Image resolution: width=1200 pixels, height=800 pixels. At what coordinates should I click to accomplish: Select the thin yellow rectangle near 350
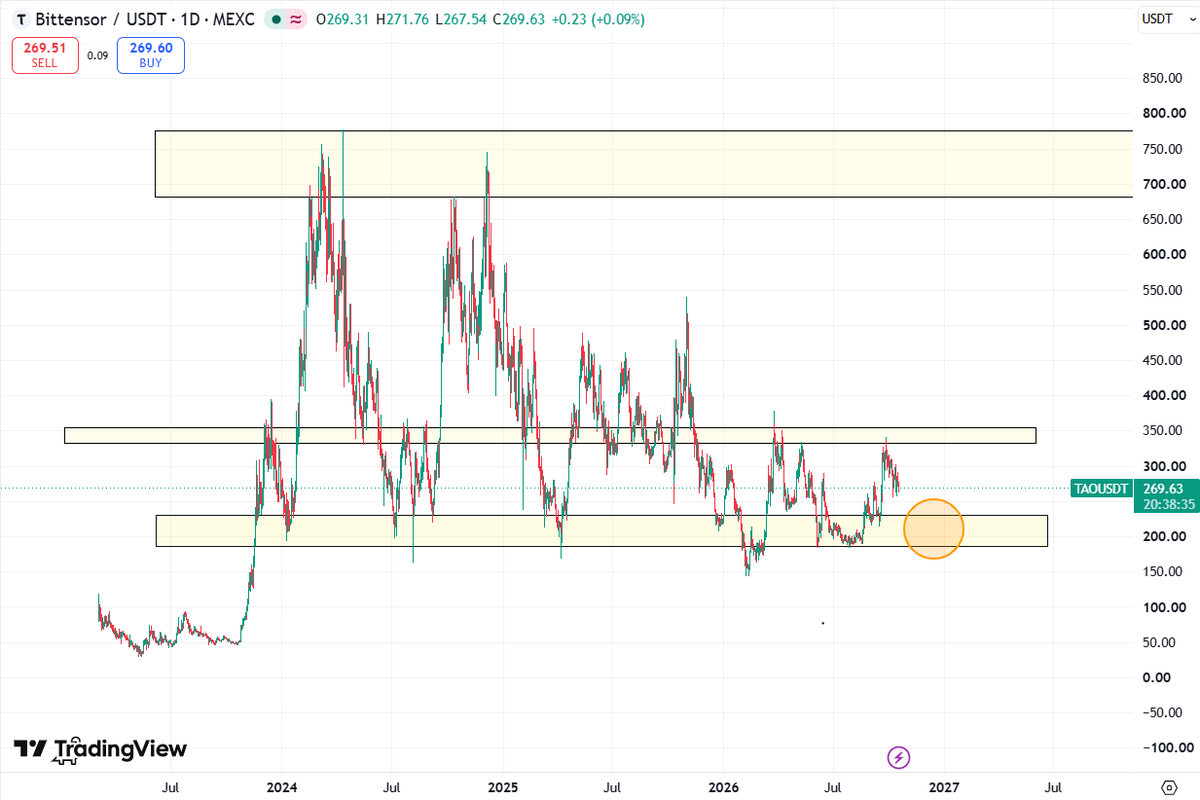tap(550, 435)
